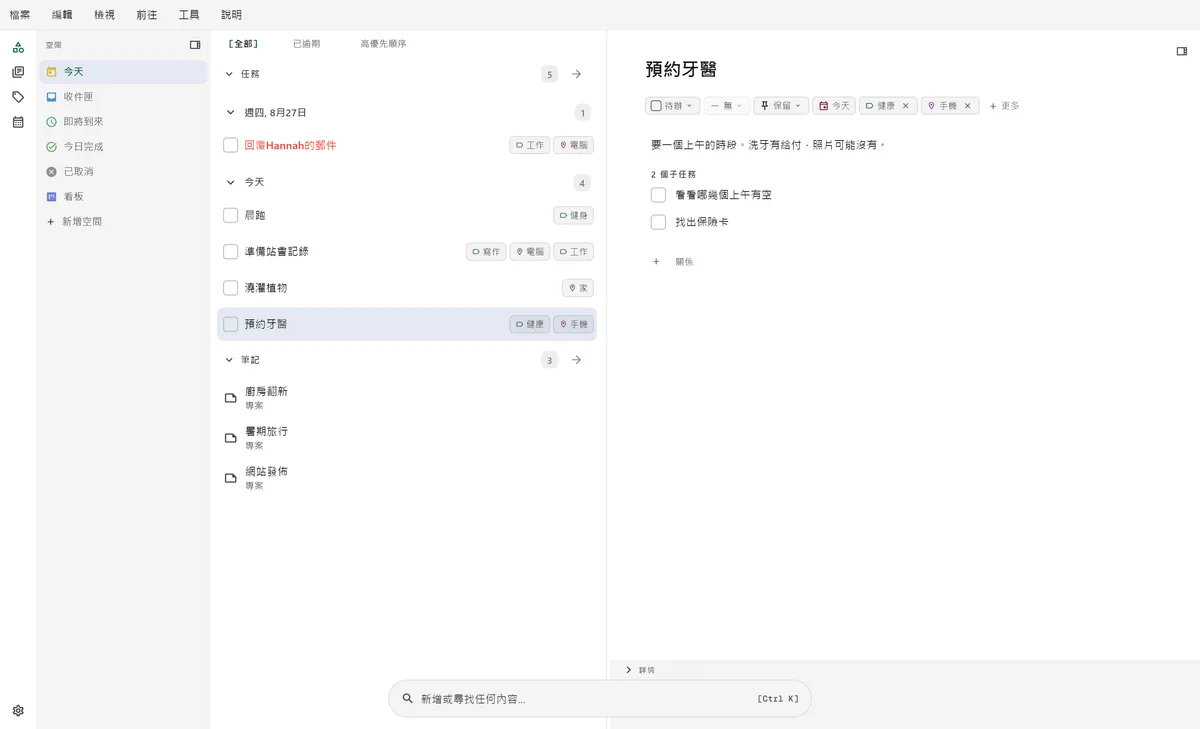The image size is (1200, 729).
Task: Open the 檔案 menu
Action: click(20, 15)
